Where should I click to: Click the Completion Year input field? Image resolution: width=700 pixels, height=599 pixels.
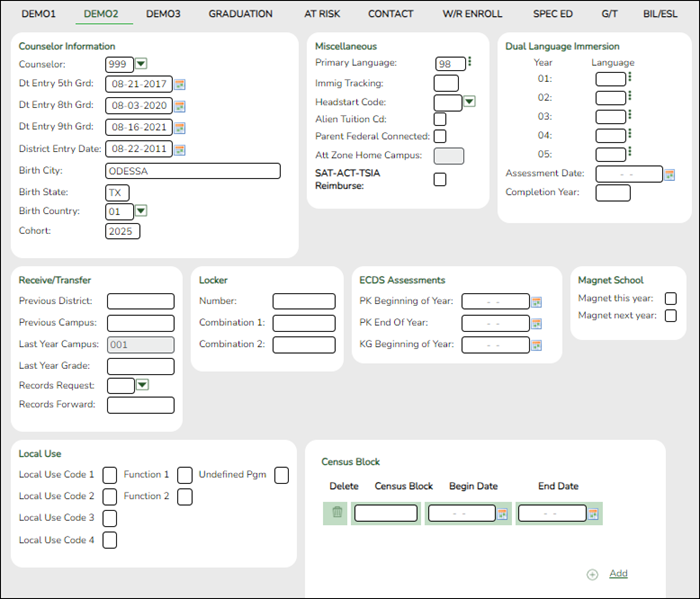coord(613,193)
